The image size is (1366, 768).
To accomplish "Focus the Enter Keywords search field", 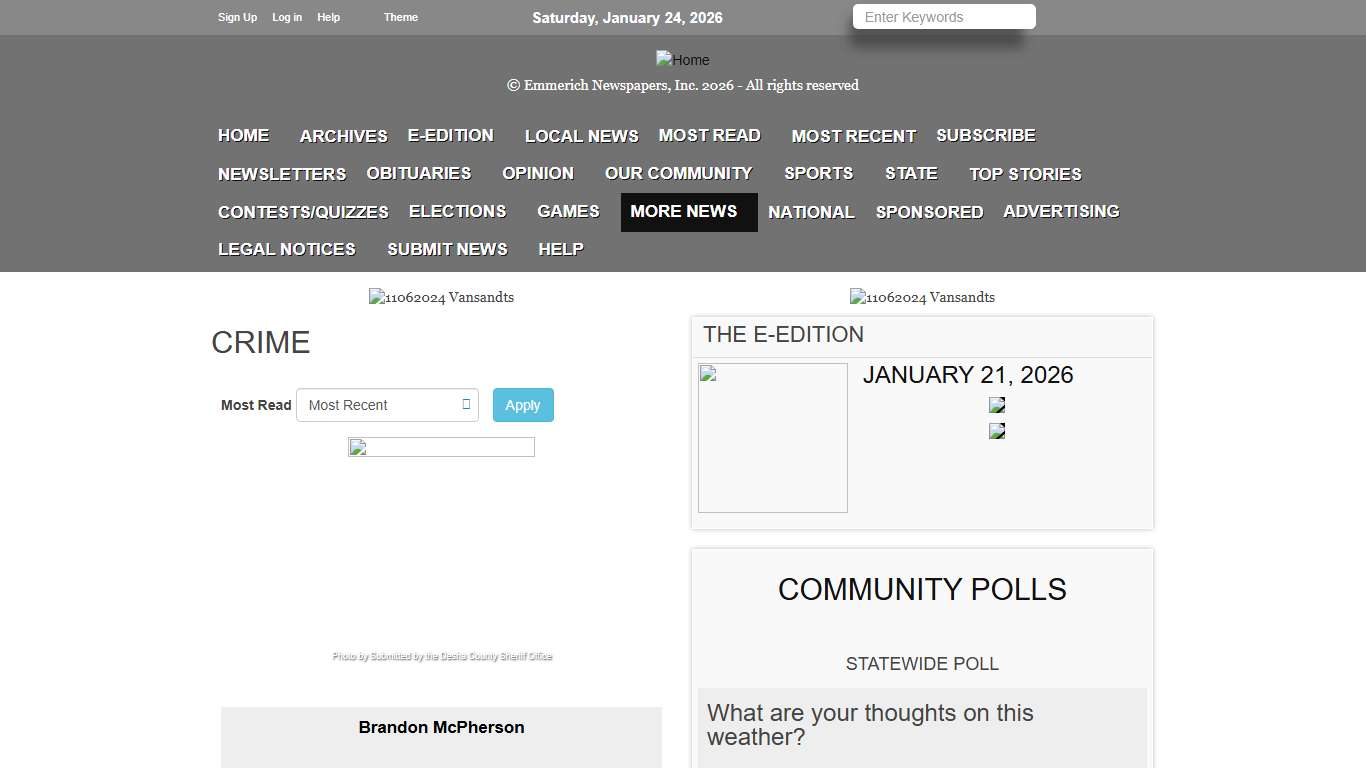I will 943,17.
